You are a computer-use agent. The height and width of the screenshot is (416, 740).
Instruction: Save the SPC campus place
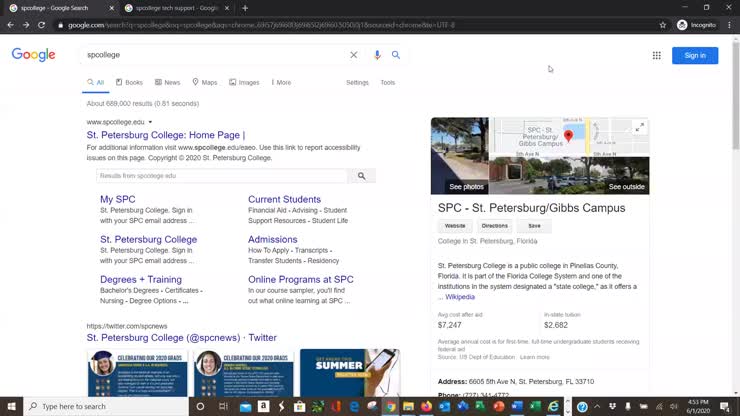[x=534, y=226]
